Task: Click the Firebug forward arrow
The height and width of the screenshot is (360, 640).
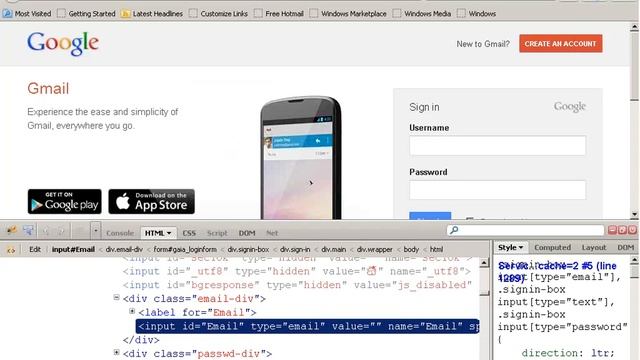Action: 61,231
